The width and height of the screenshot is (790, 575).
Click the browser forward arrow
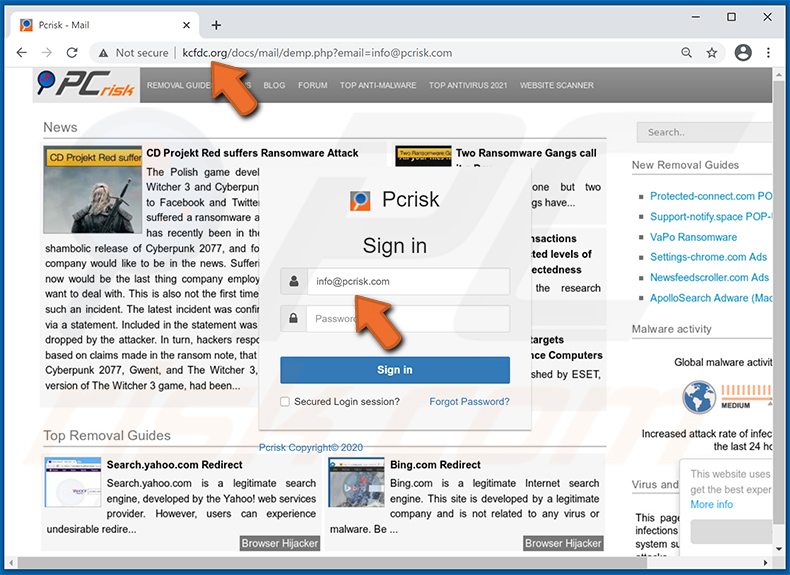(x=47, y=52)
